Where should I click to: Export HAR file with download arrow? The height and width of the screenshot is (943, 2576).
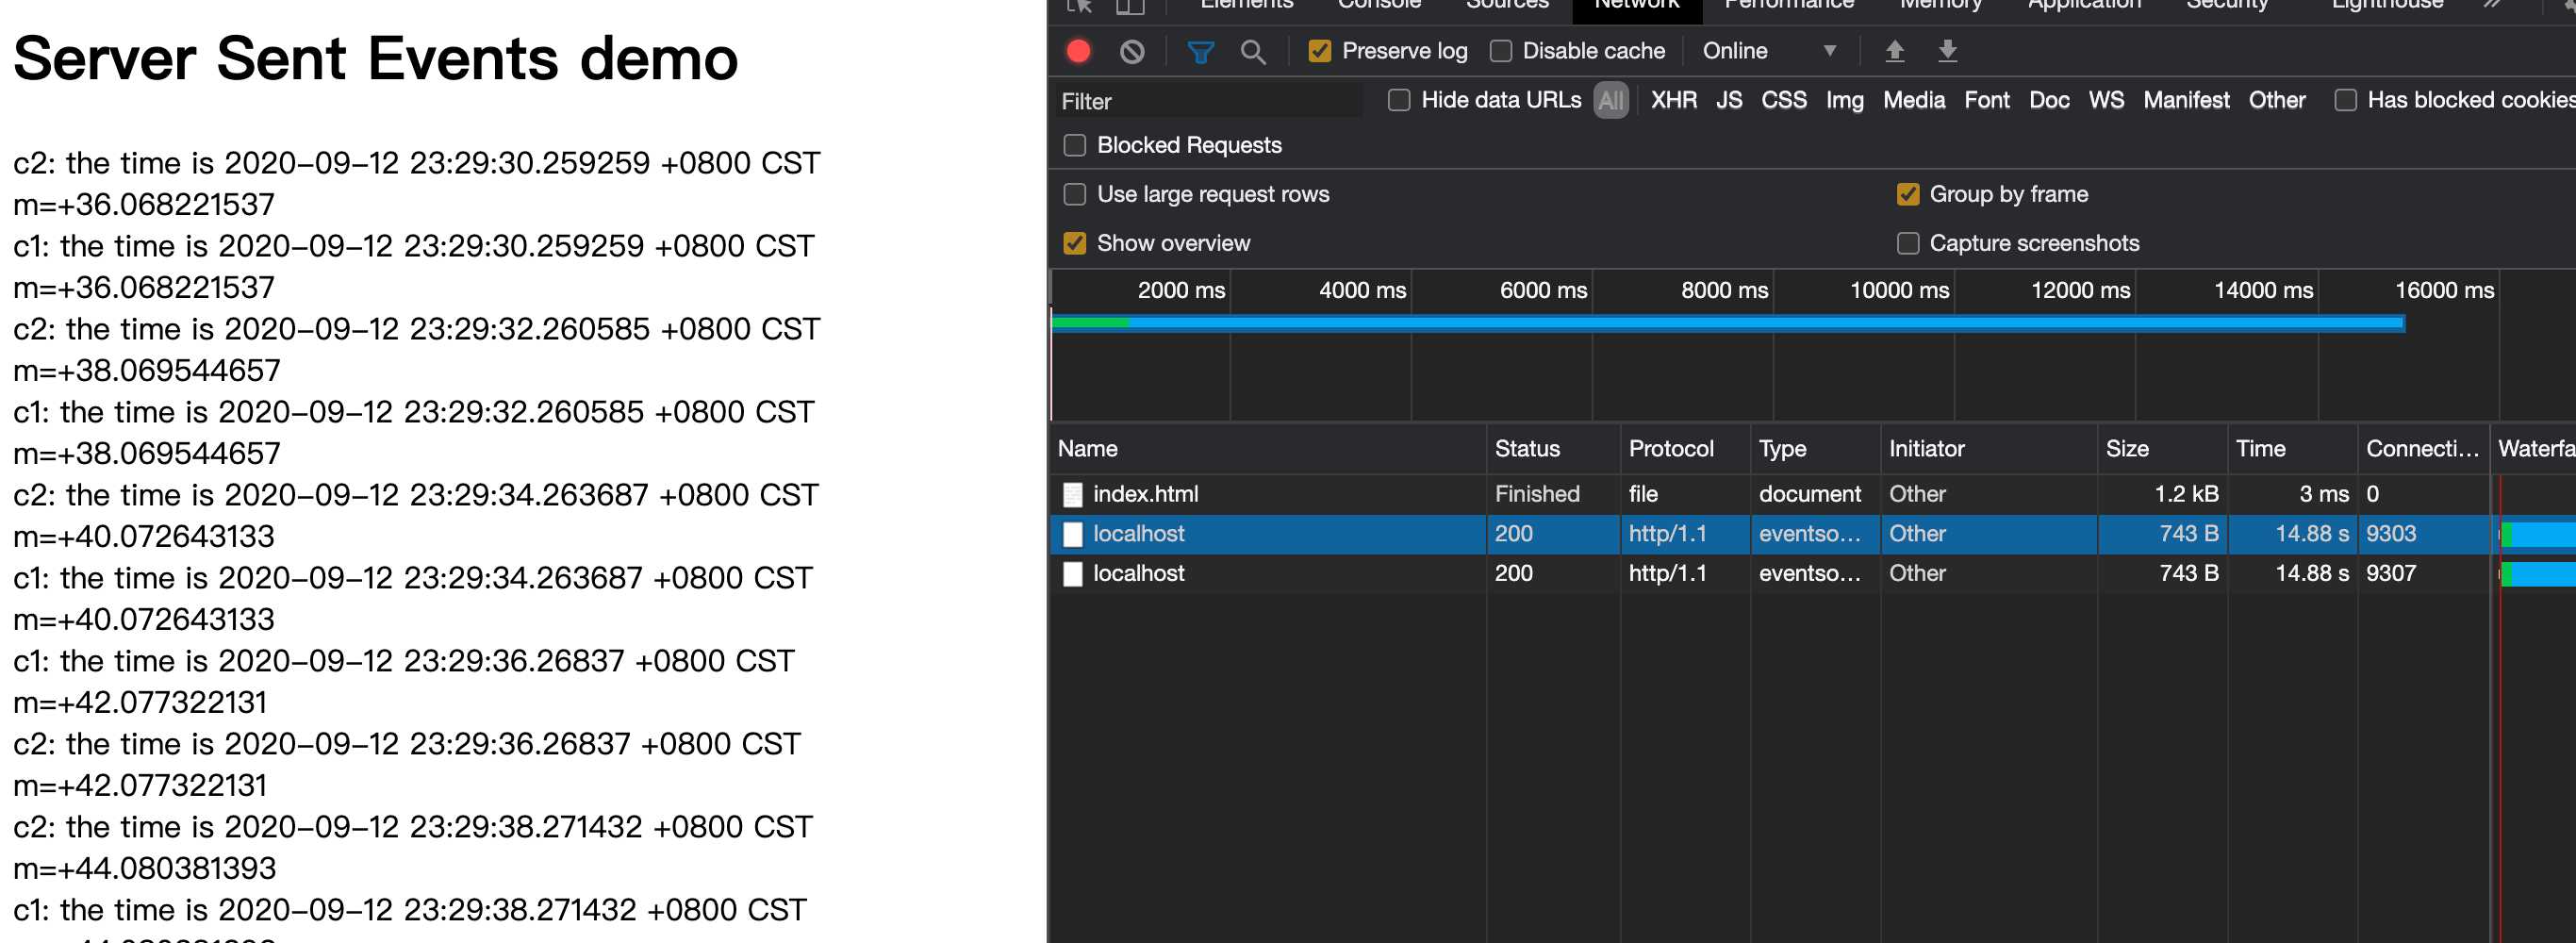click(x=1947, y=51)
